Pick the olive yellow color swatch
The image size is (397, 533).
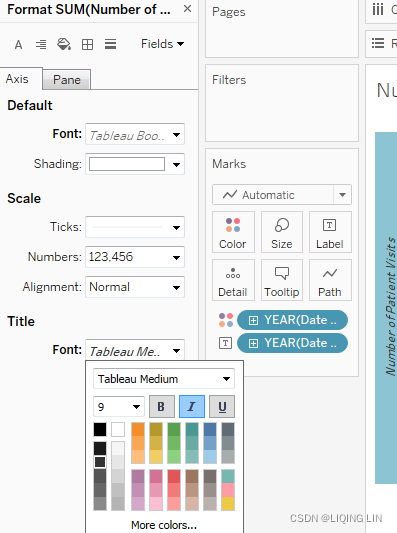pos(156,429)
